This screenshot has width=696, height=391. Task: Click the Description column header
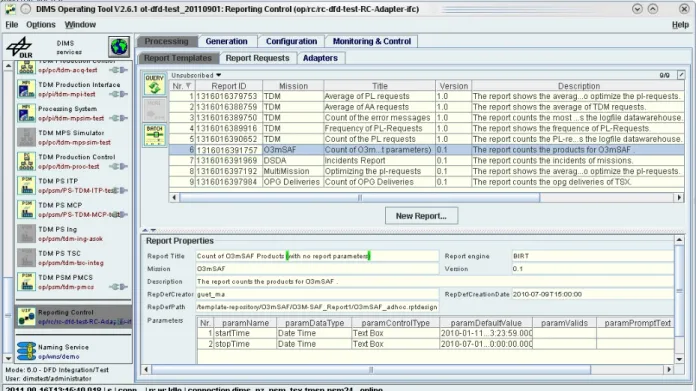point(578,86)
